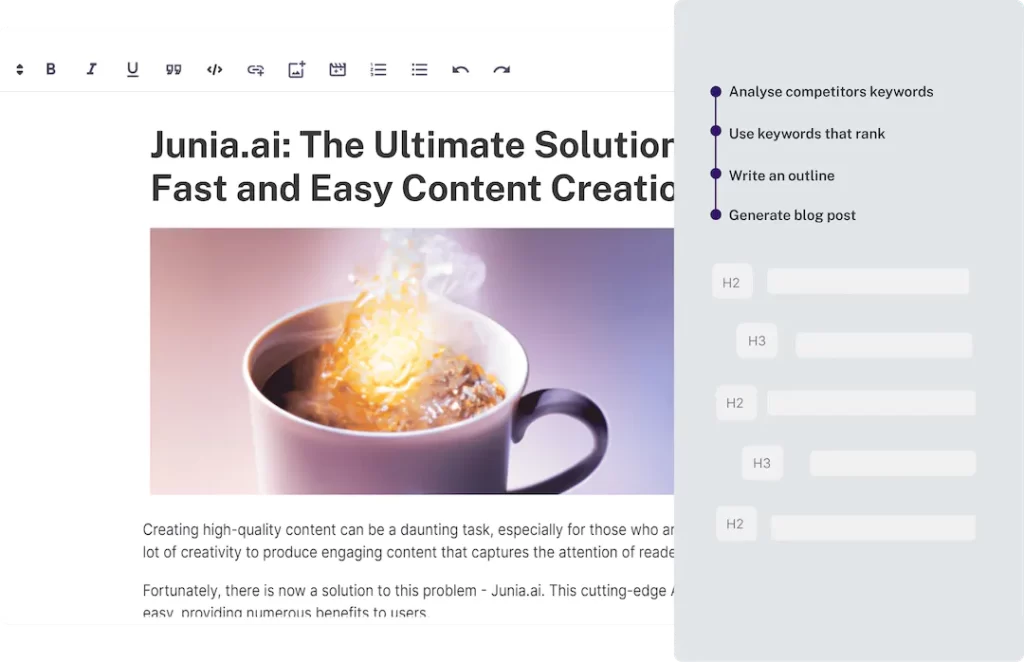Select the steaming coffee cup image
Image resolution: width=1024 pixels, height=662 pixels.
(x=412, y=361)
